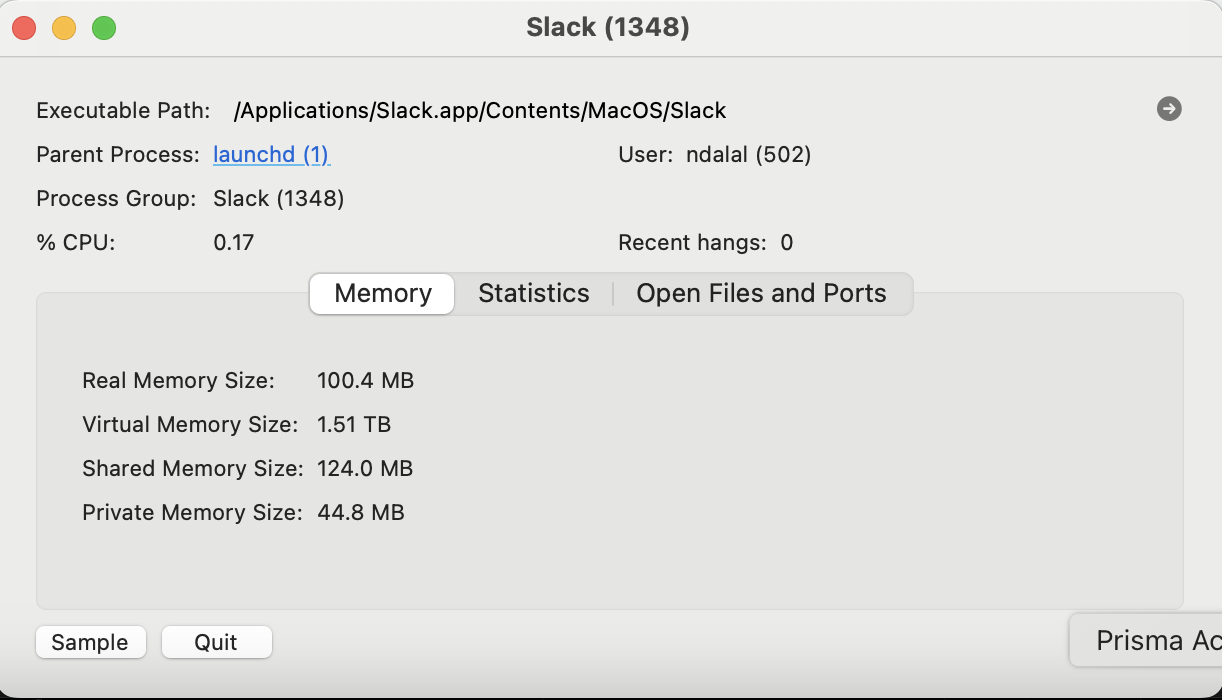Zoom window using the green button
Image resolution: width=1222 pixels, height=700 pixels.
[104, 28]
